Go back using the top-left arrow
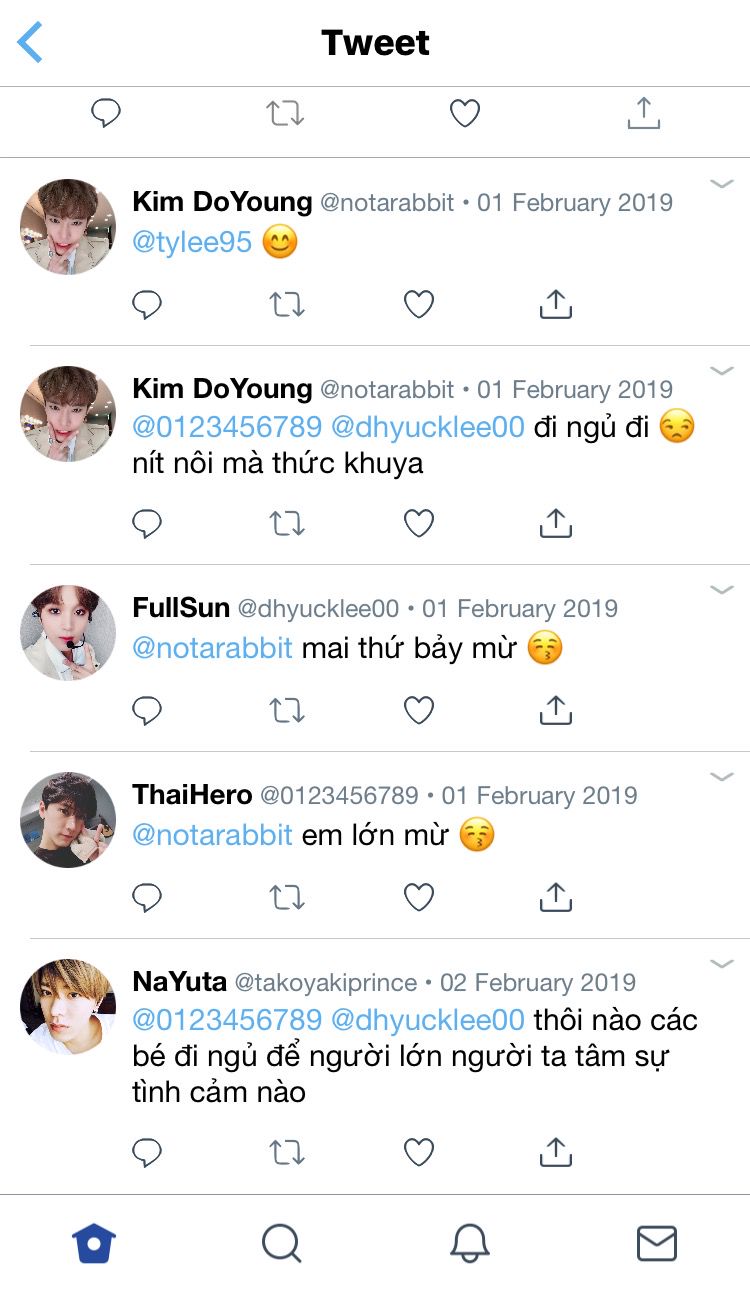This screenshot has width=750, height=1291. (30, 43)
